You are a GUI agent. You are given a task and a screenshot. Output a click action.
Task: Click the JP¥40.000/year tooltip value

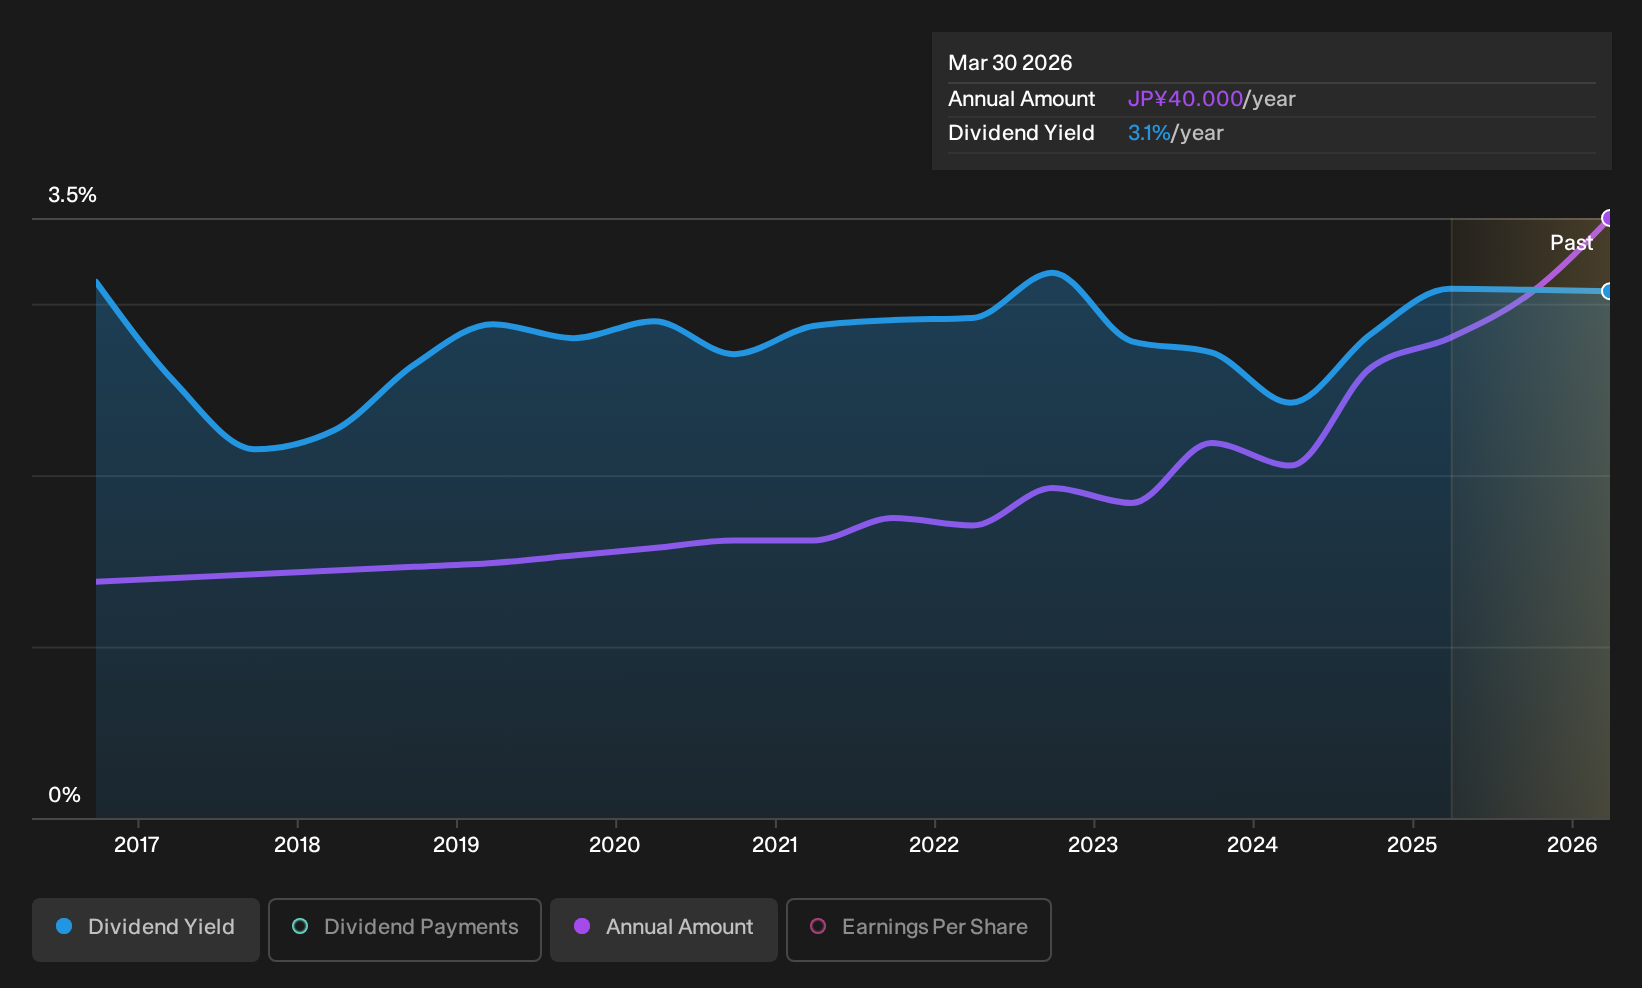1212,99
